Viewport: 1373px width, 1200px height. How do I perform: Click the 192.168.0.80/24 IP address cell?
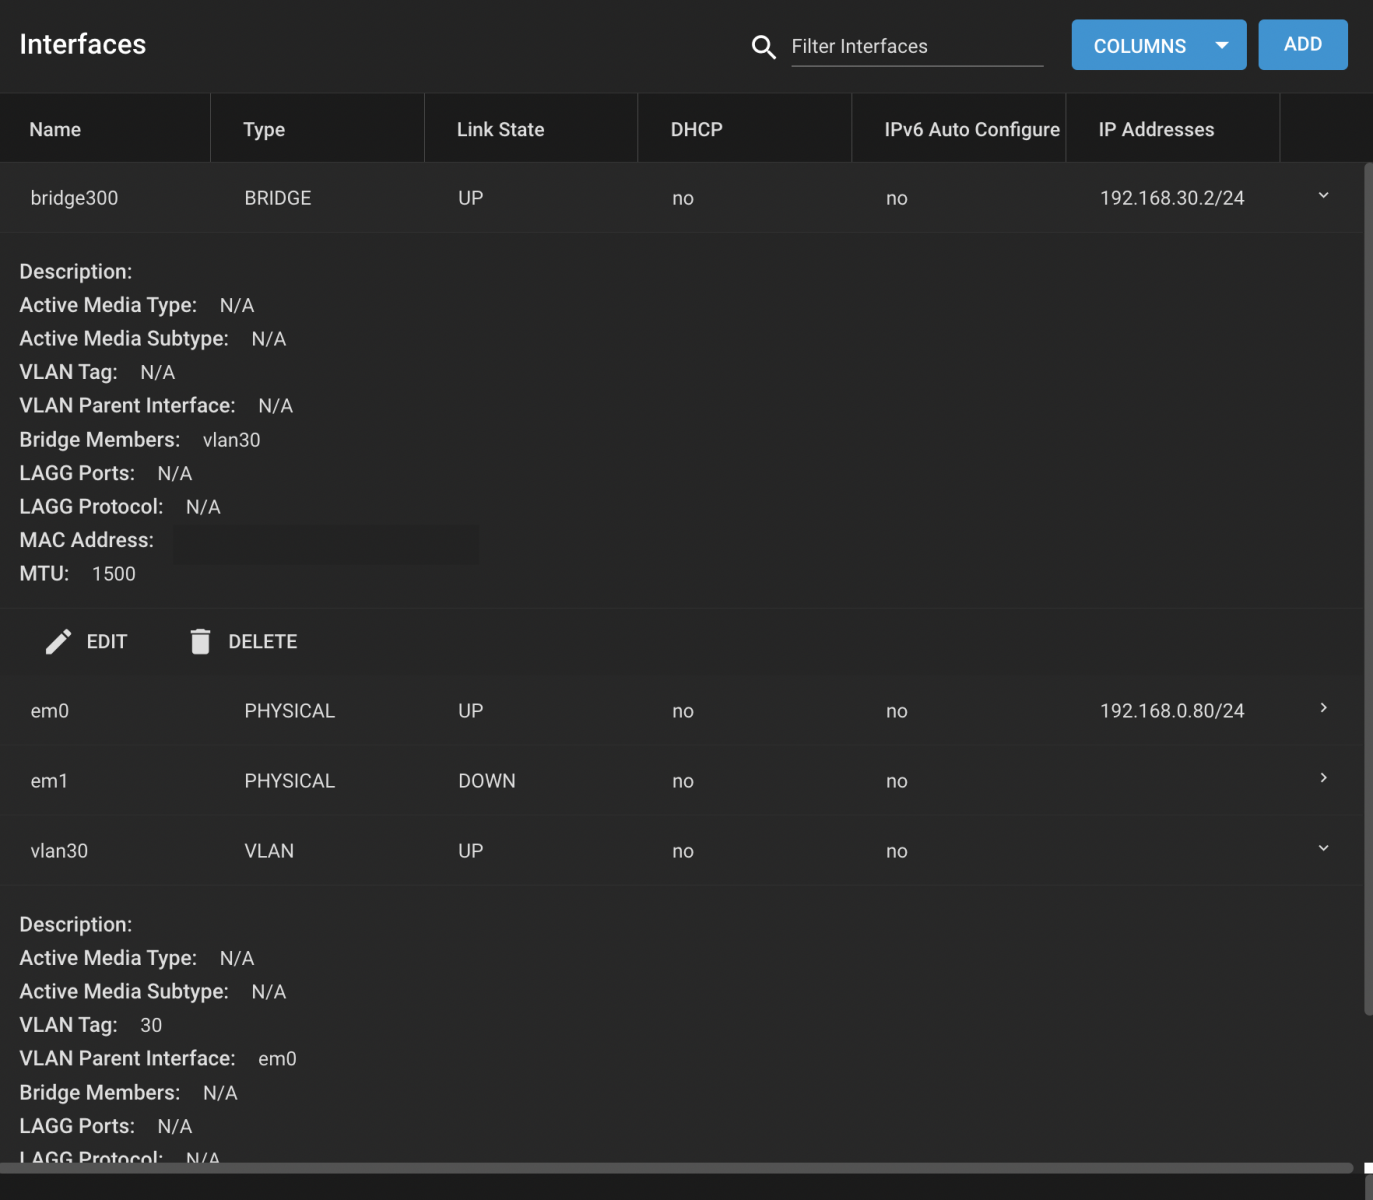[1172, 711]
